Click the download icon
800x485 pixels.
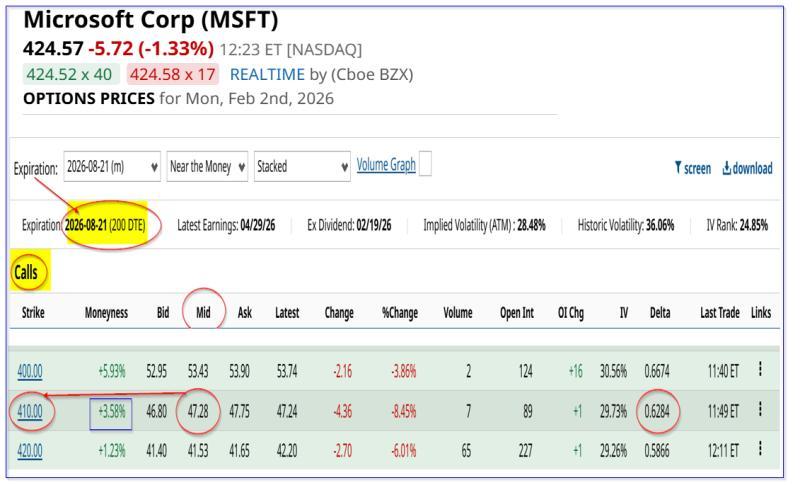pyautogui.click(x=727, y=168)
